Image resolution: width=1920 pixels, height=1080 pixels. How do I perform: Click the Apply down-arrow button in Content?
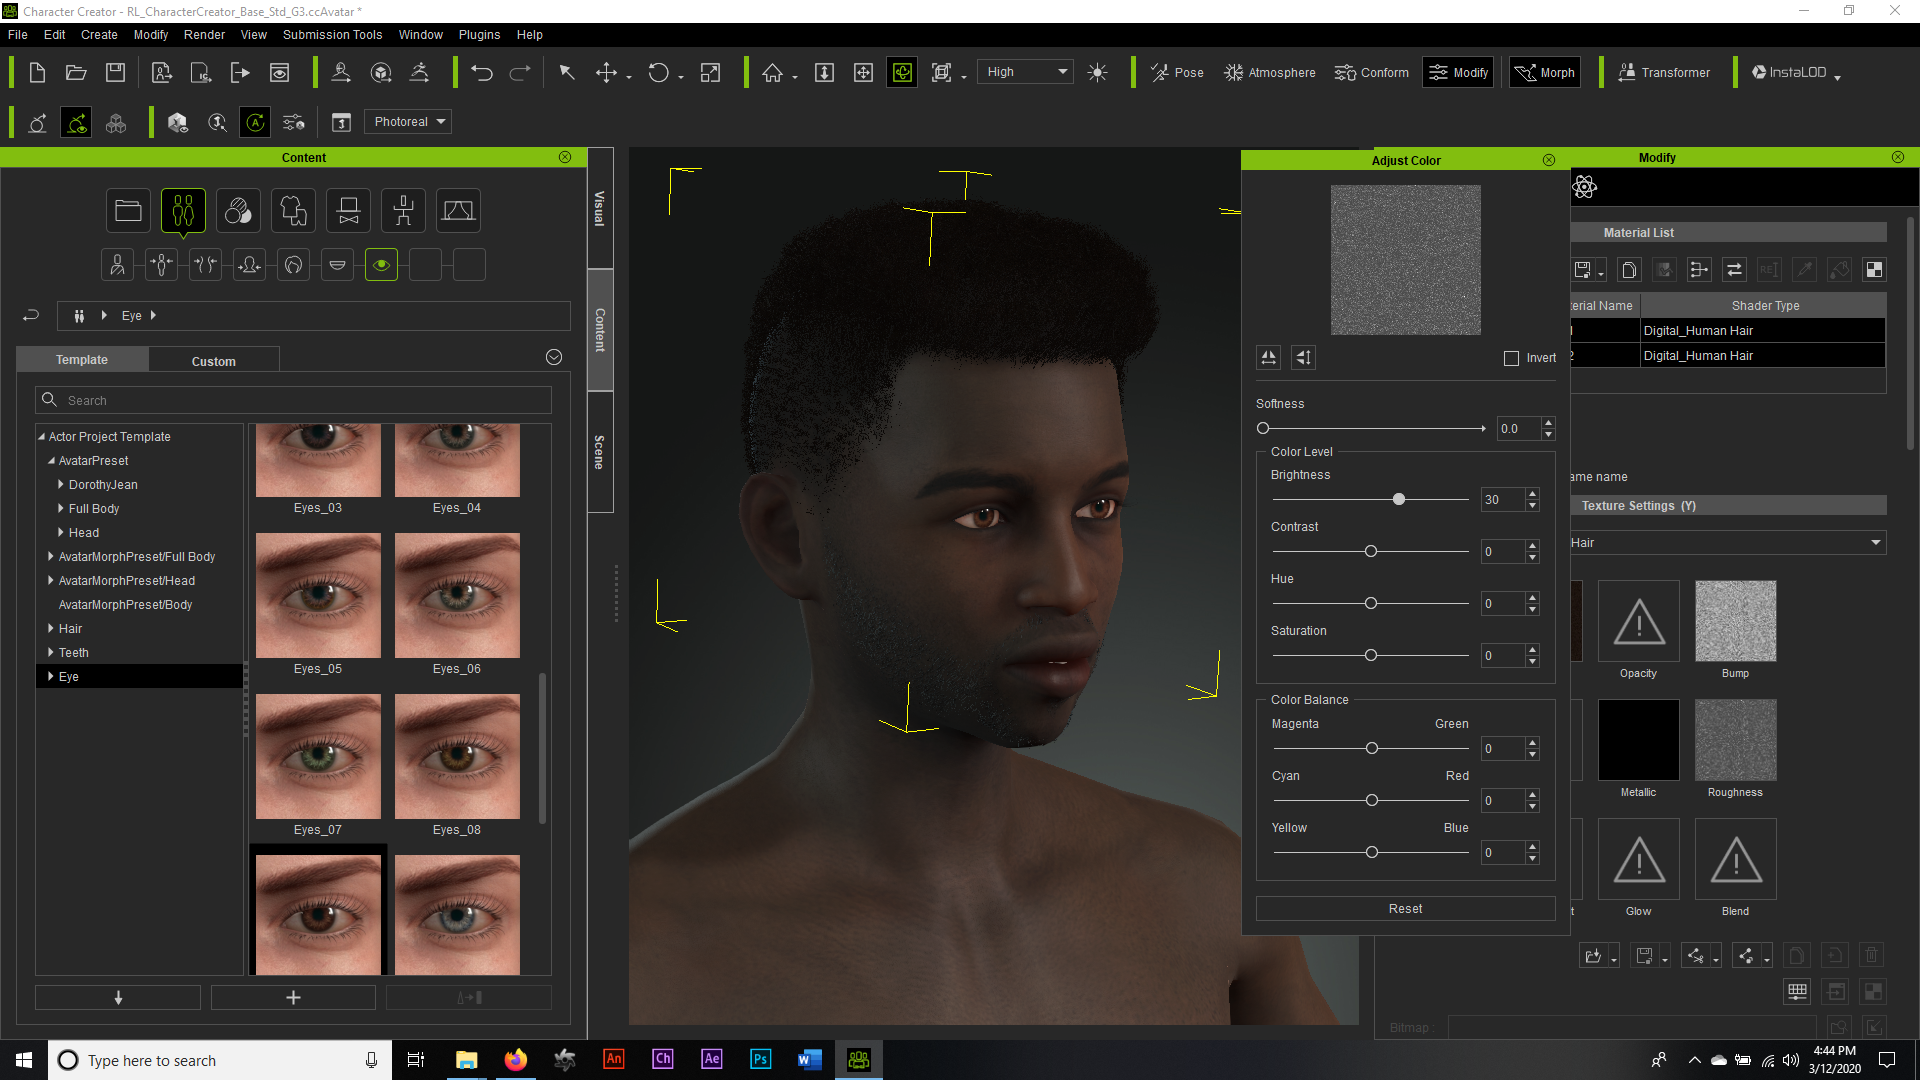pos(118,997)
